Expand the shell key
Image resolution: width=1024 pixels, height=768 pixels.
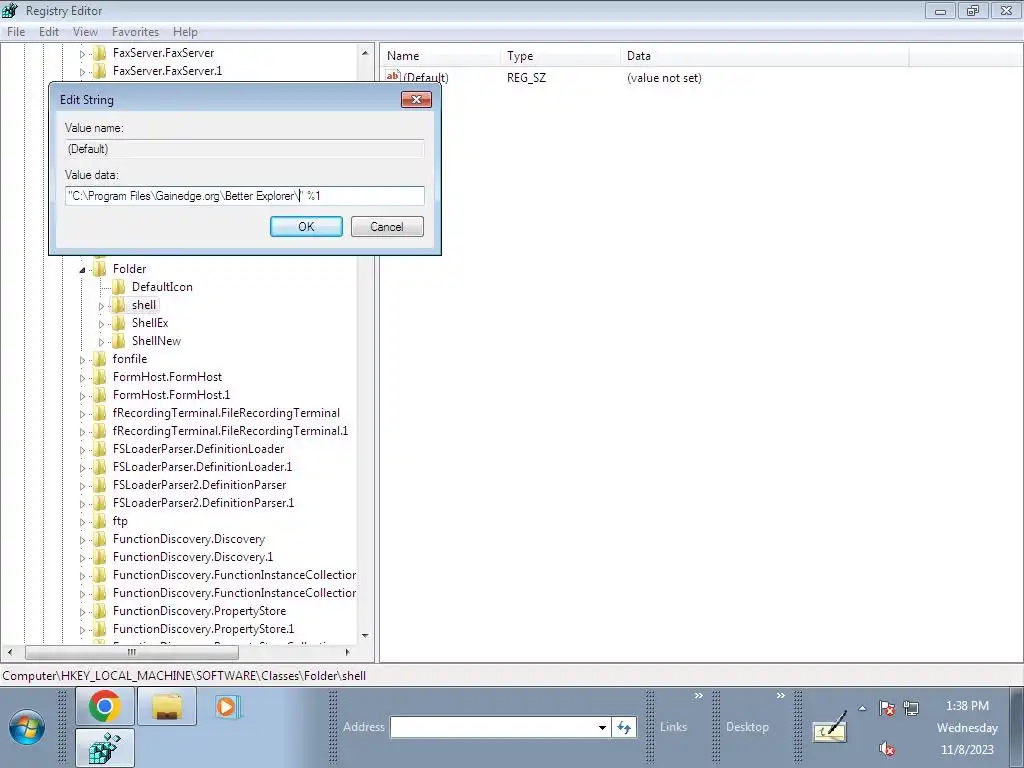(101, 306)
